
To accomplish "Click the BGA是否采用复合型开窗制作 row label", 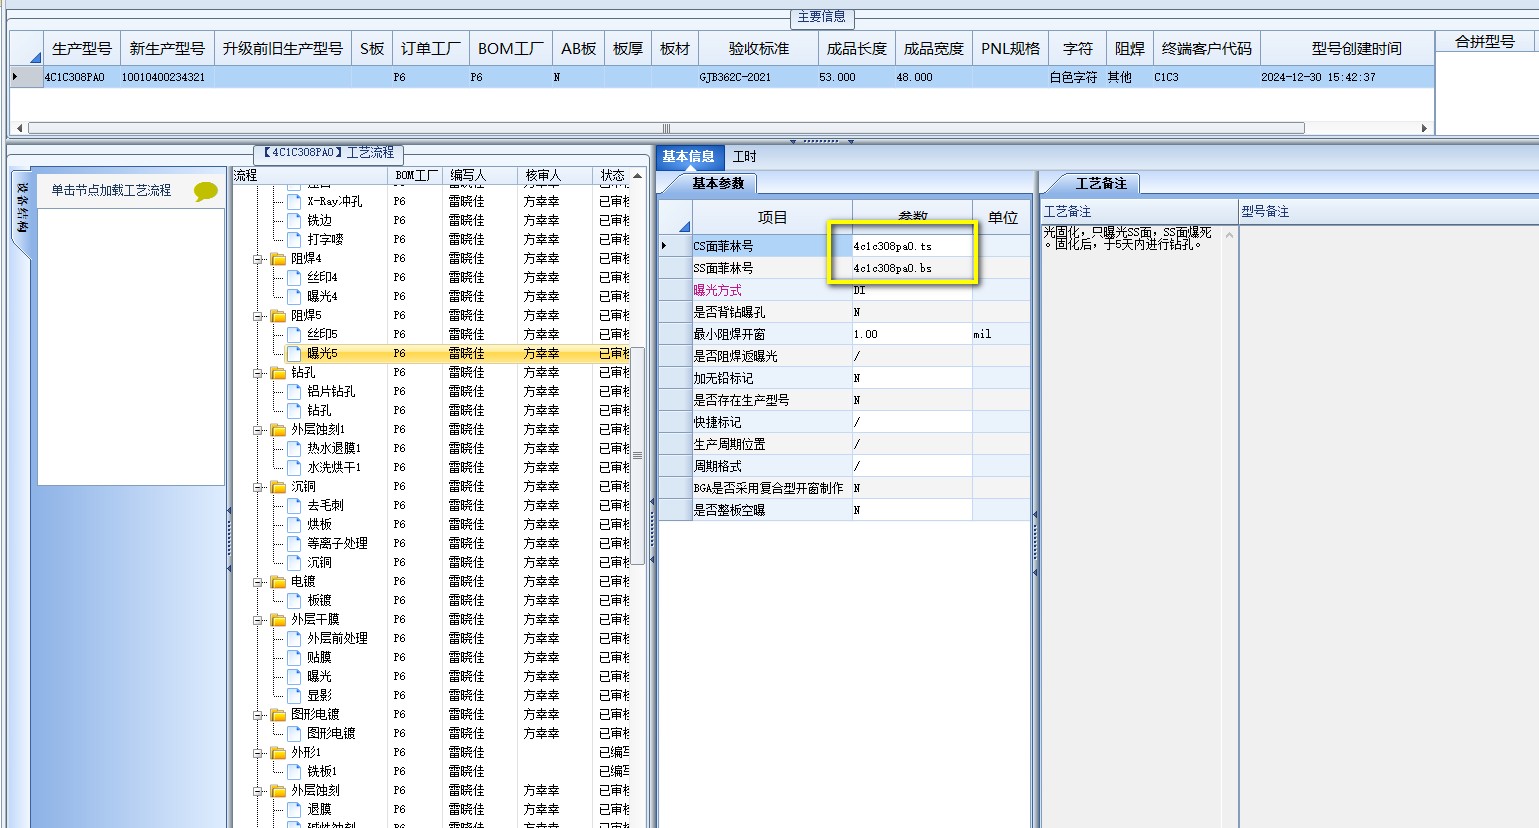I will [x=768, y=488].
